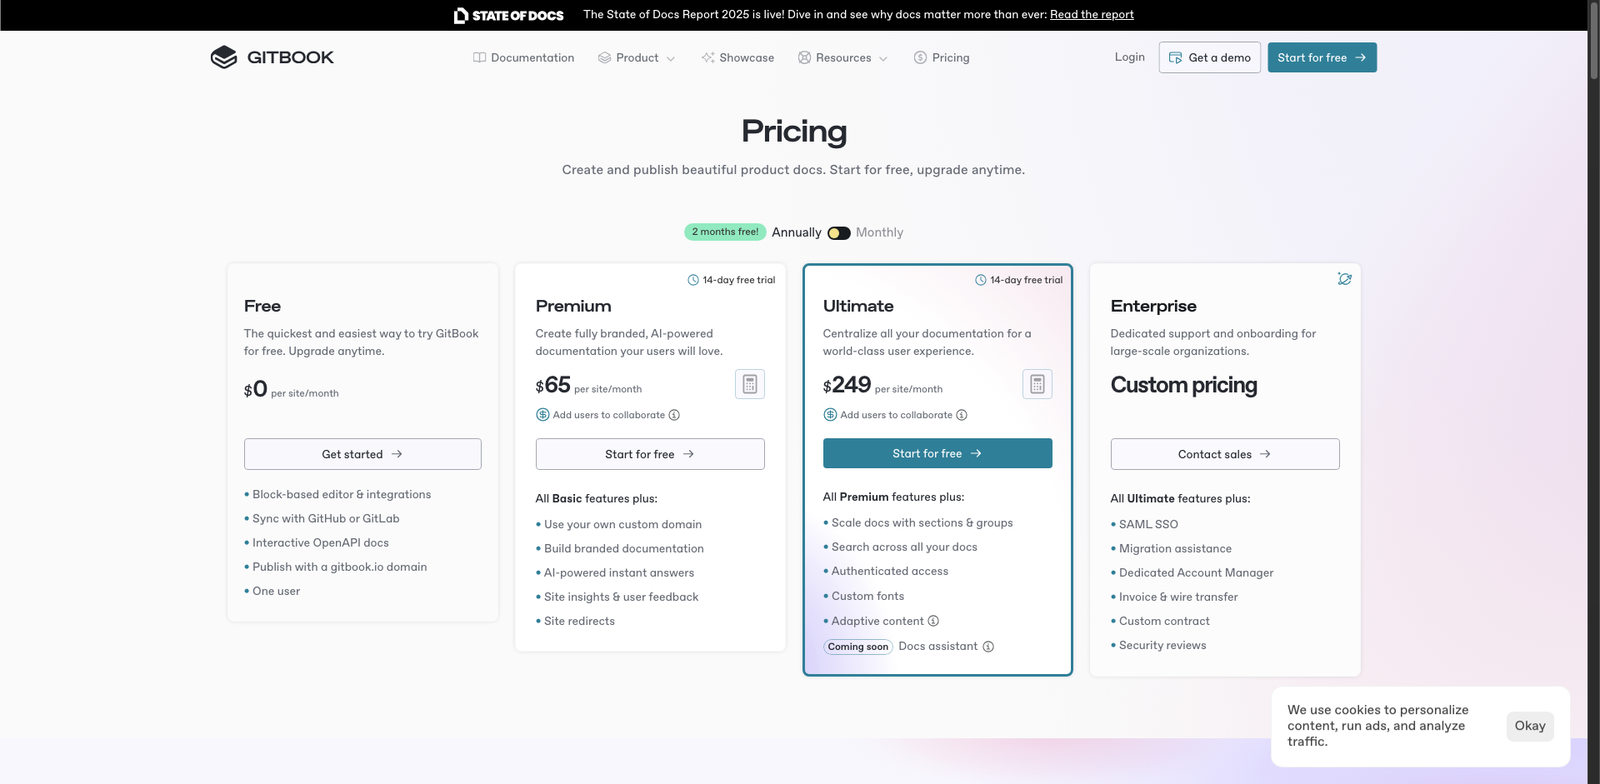Open Documentation in the nav bar
Image resolution: width=1600 pixels, height=784 pixels.
(523, 58)
